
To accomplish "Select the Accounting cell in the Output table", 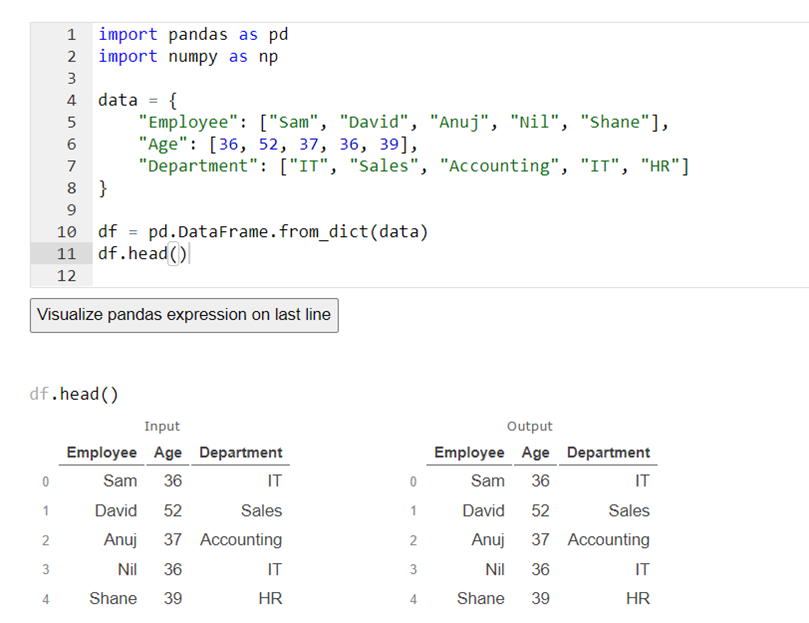I will click(608, 540).
